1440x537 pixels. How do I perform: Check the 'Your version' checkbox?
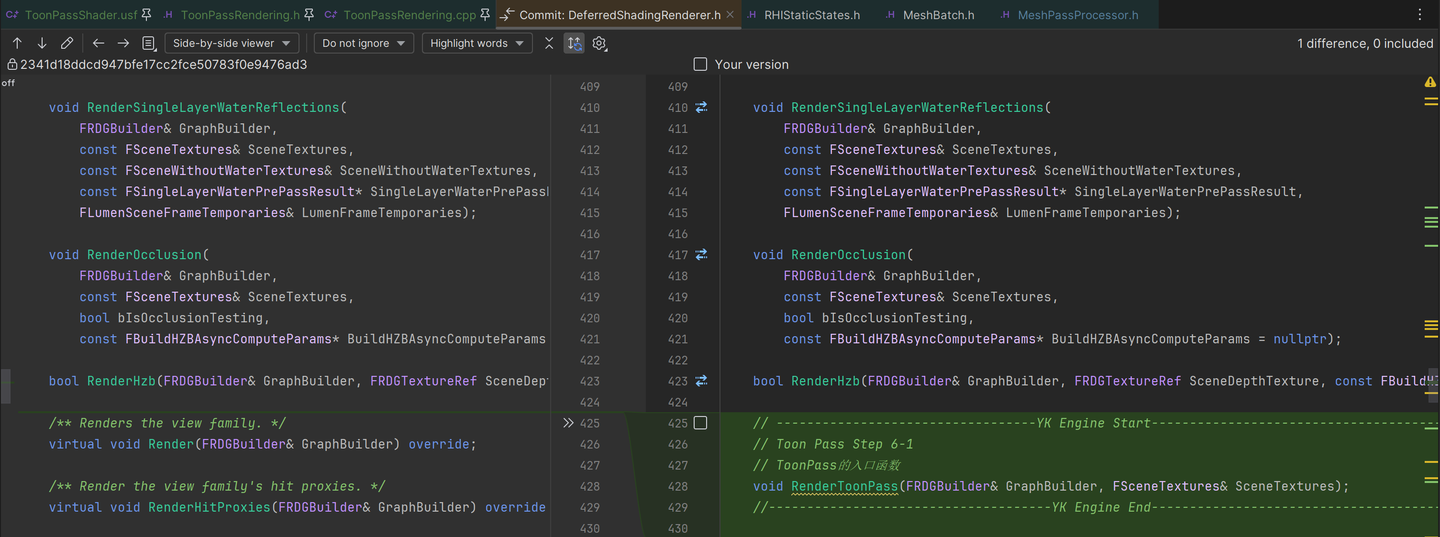[x=700, y=64]
